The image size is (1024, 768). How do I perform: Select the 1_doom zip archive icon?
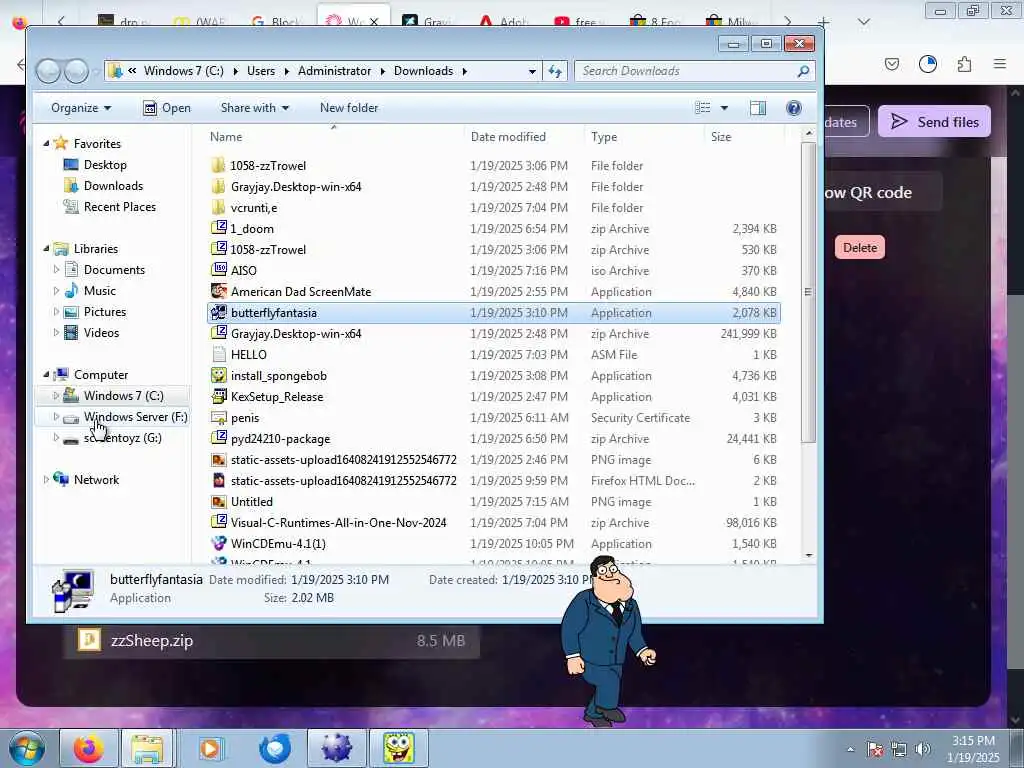[218, 228]
